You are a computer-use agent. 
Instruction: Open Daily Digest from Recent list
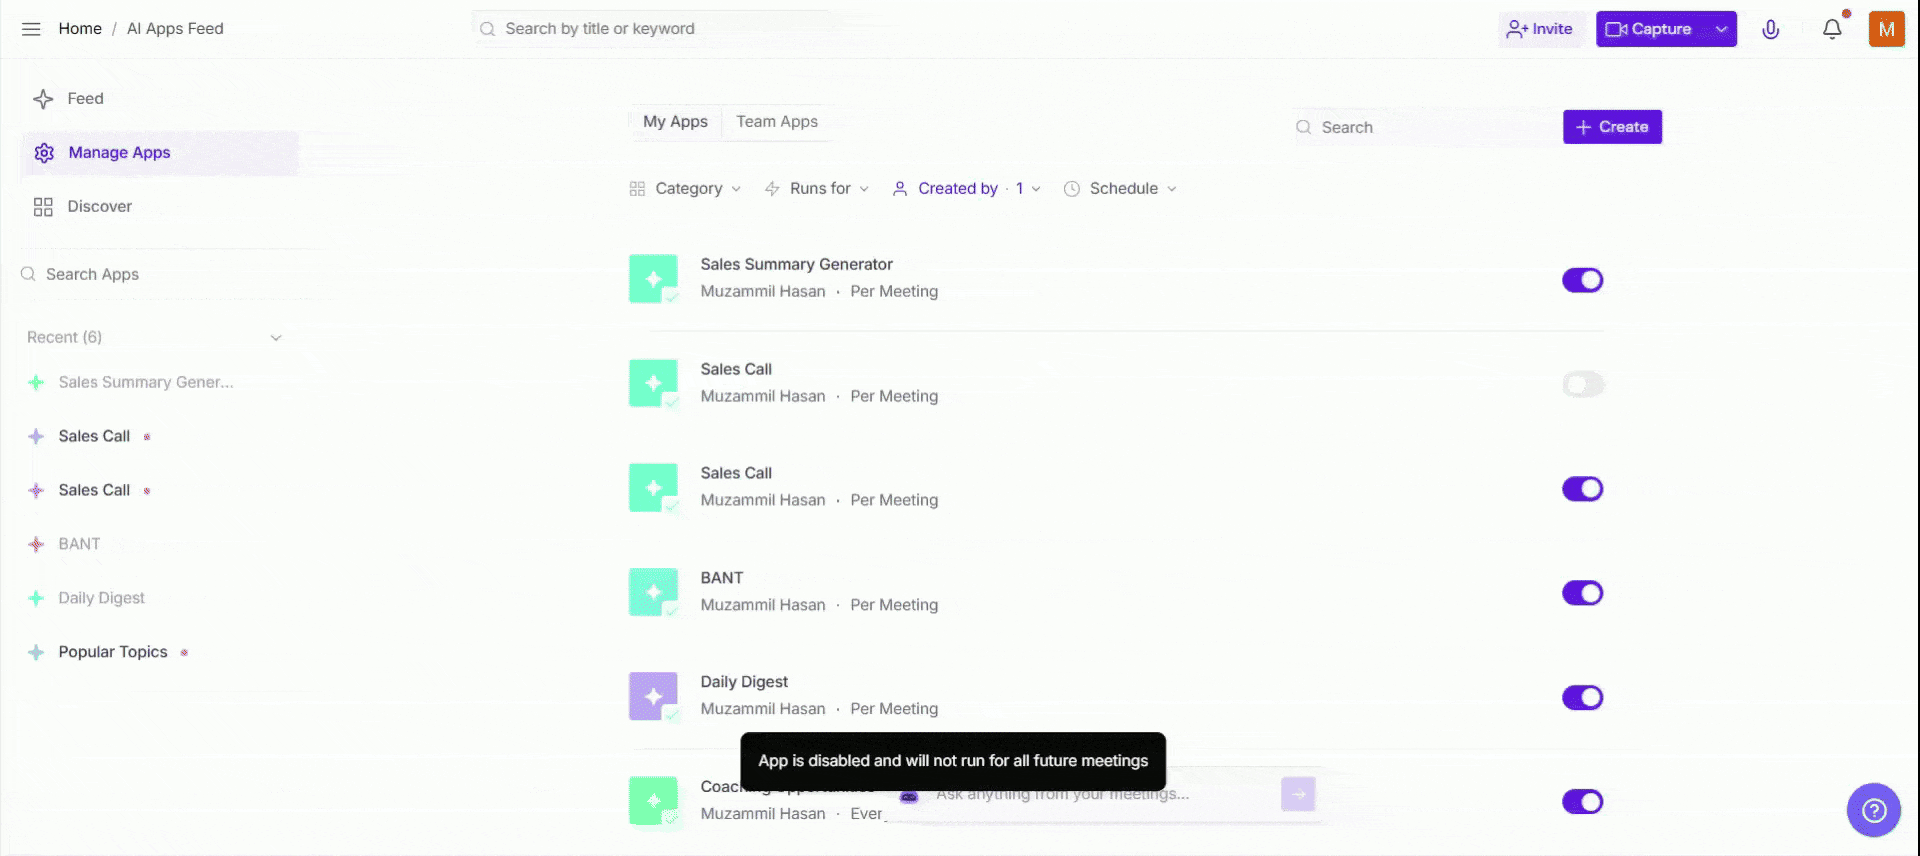coord(101,598)
